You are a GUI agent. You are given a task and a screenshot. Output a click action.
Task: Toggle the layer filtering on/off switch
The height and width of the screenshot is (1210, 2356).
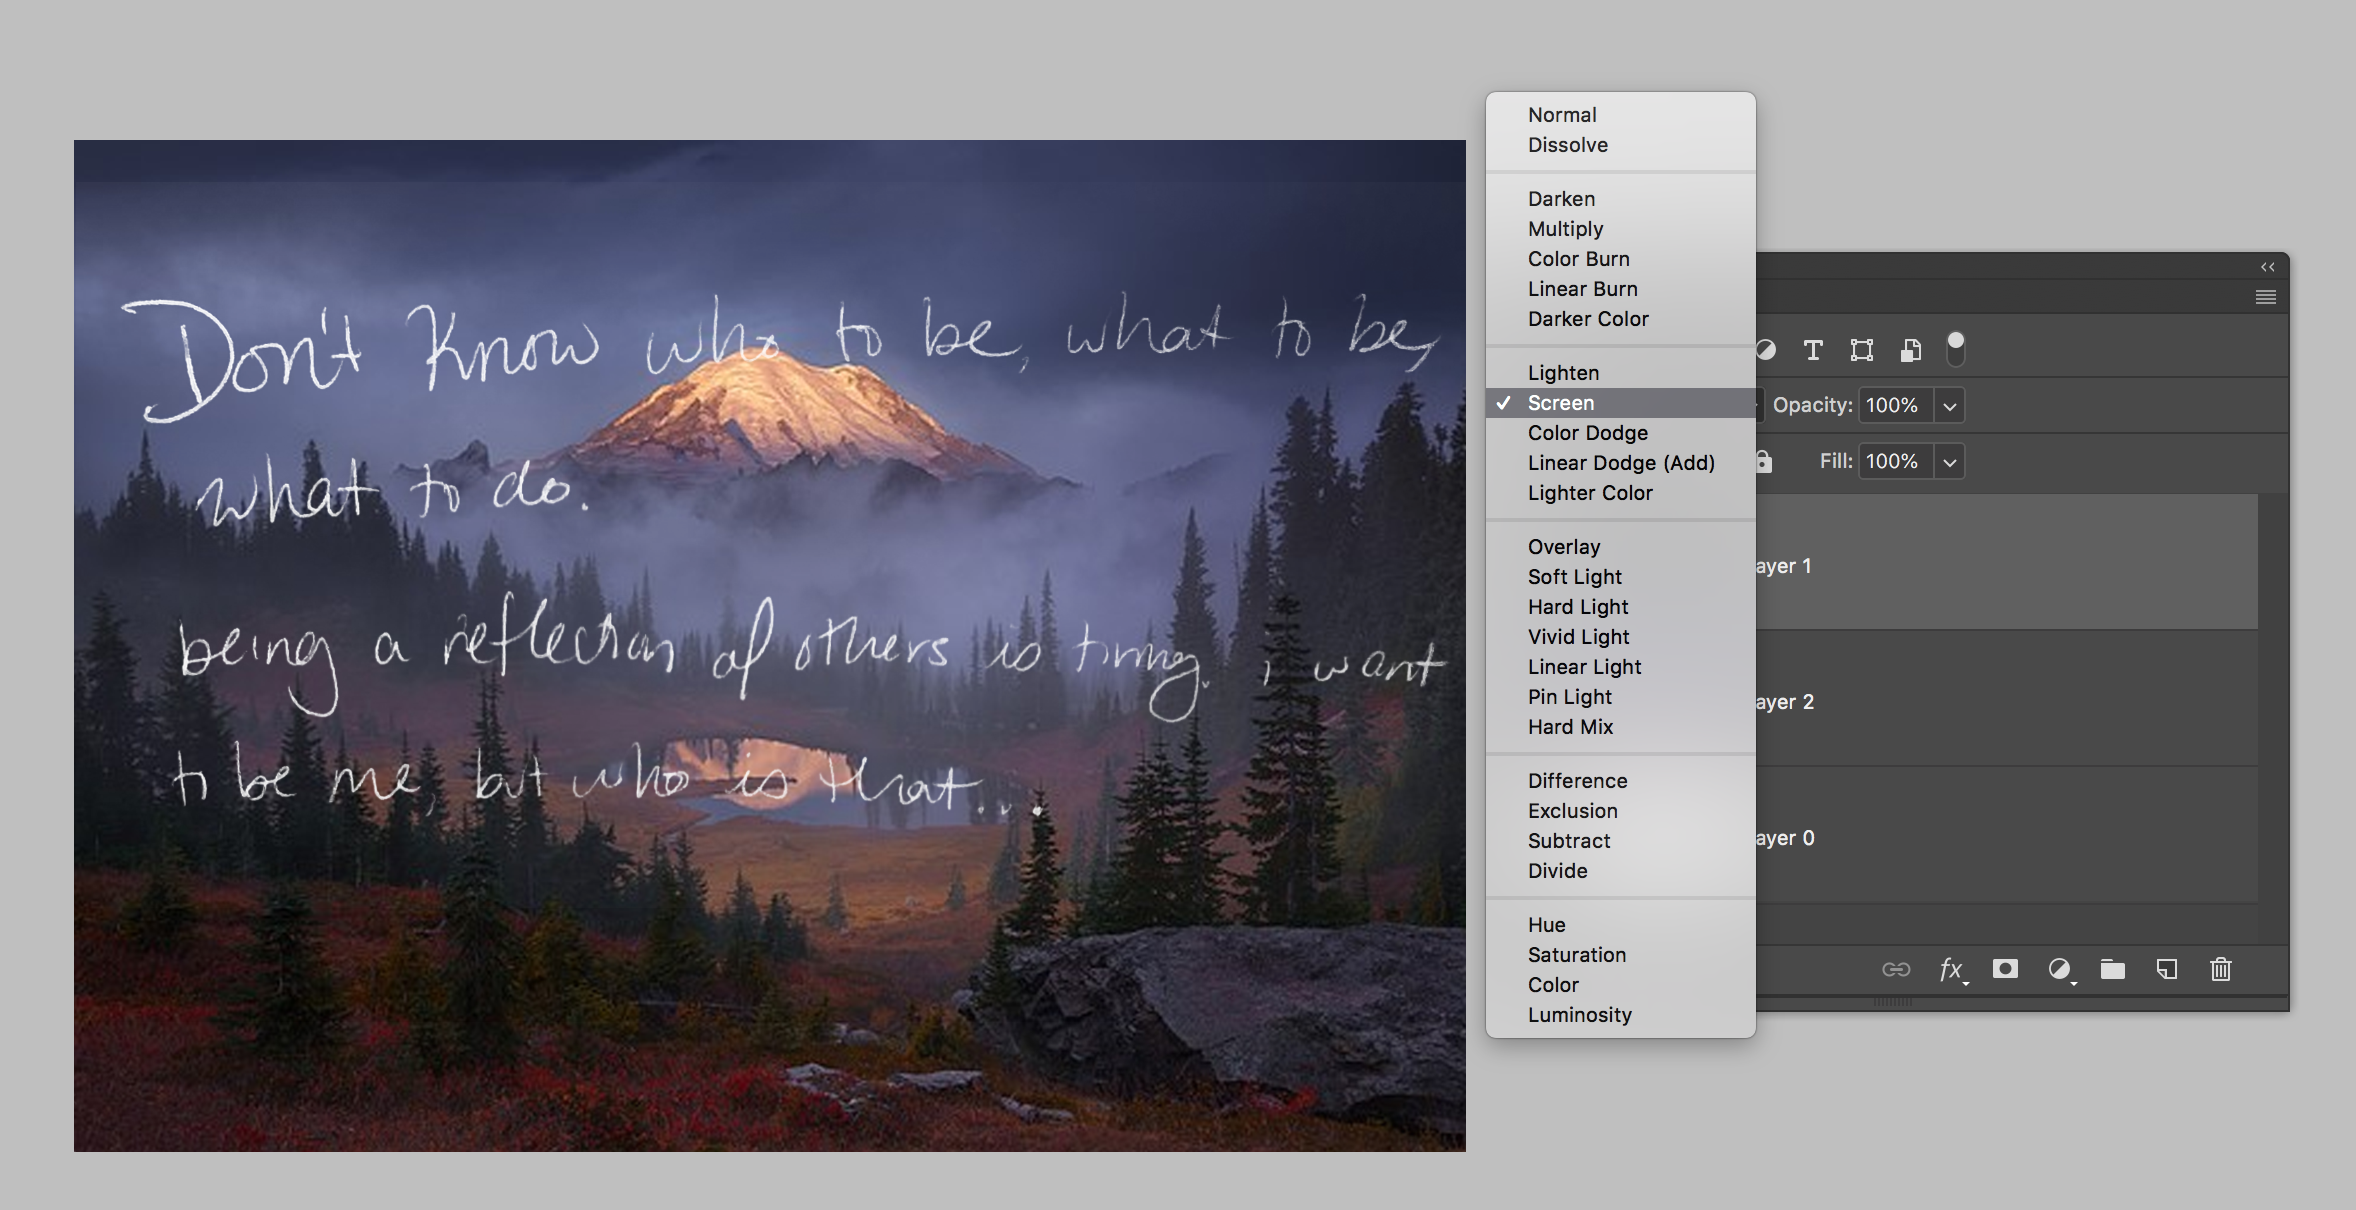point(1956,349)
